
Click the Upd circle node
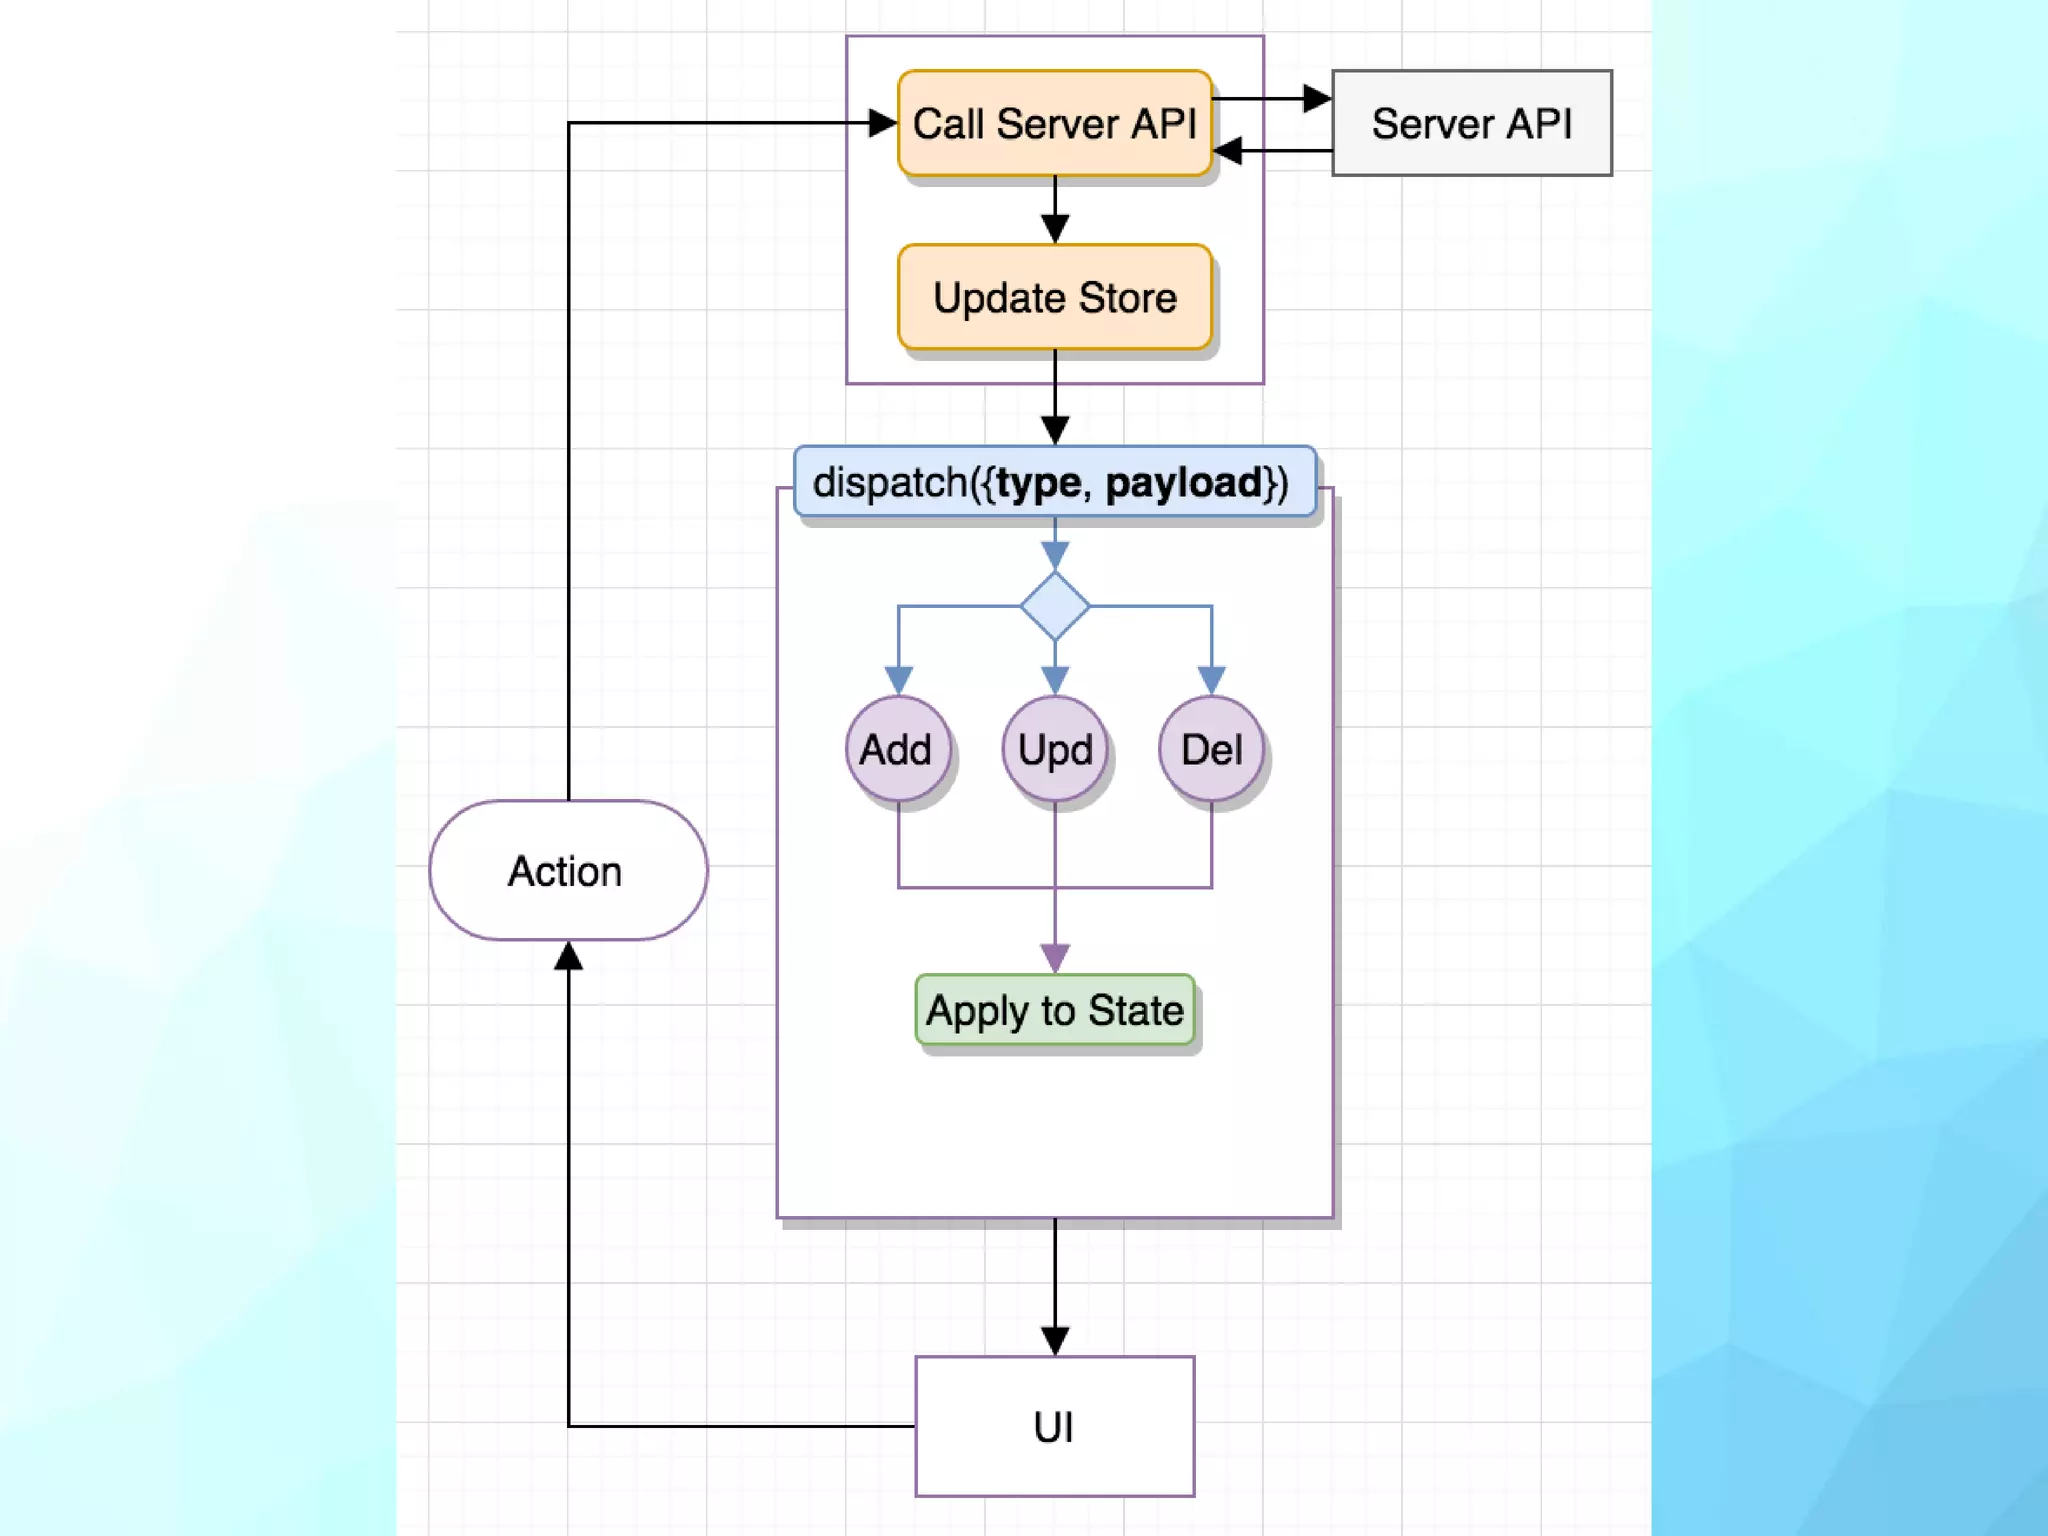(x=1054, y=749)
